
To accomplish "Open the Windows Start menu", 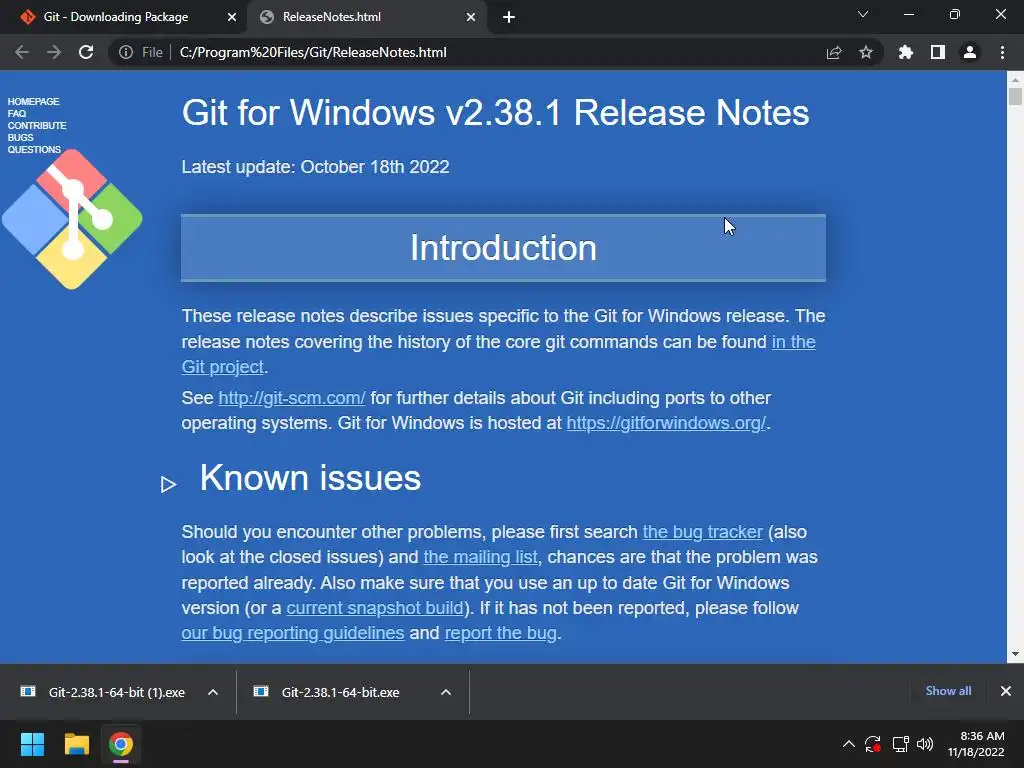I will click(x=32, y=744).
